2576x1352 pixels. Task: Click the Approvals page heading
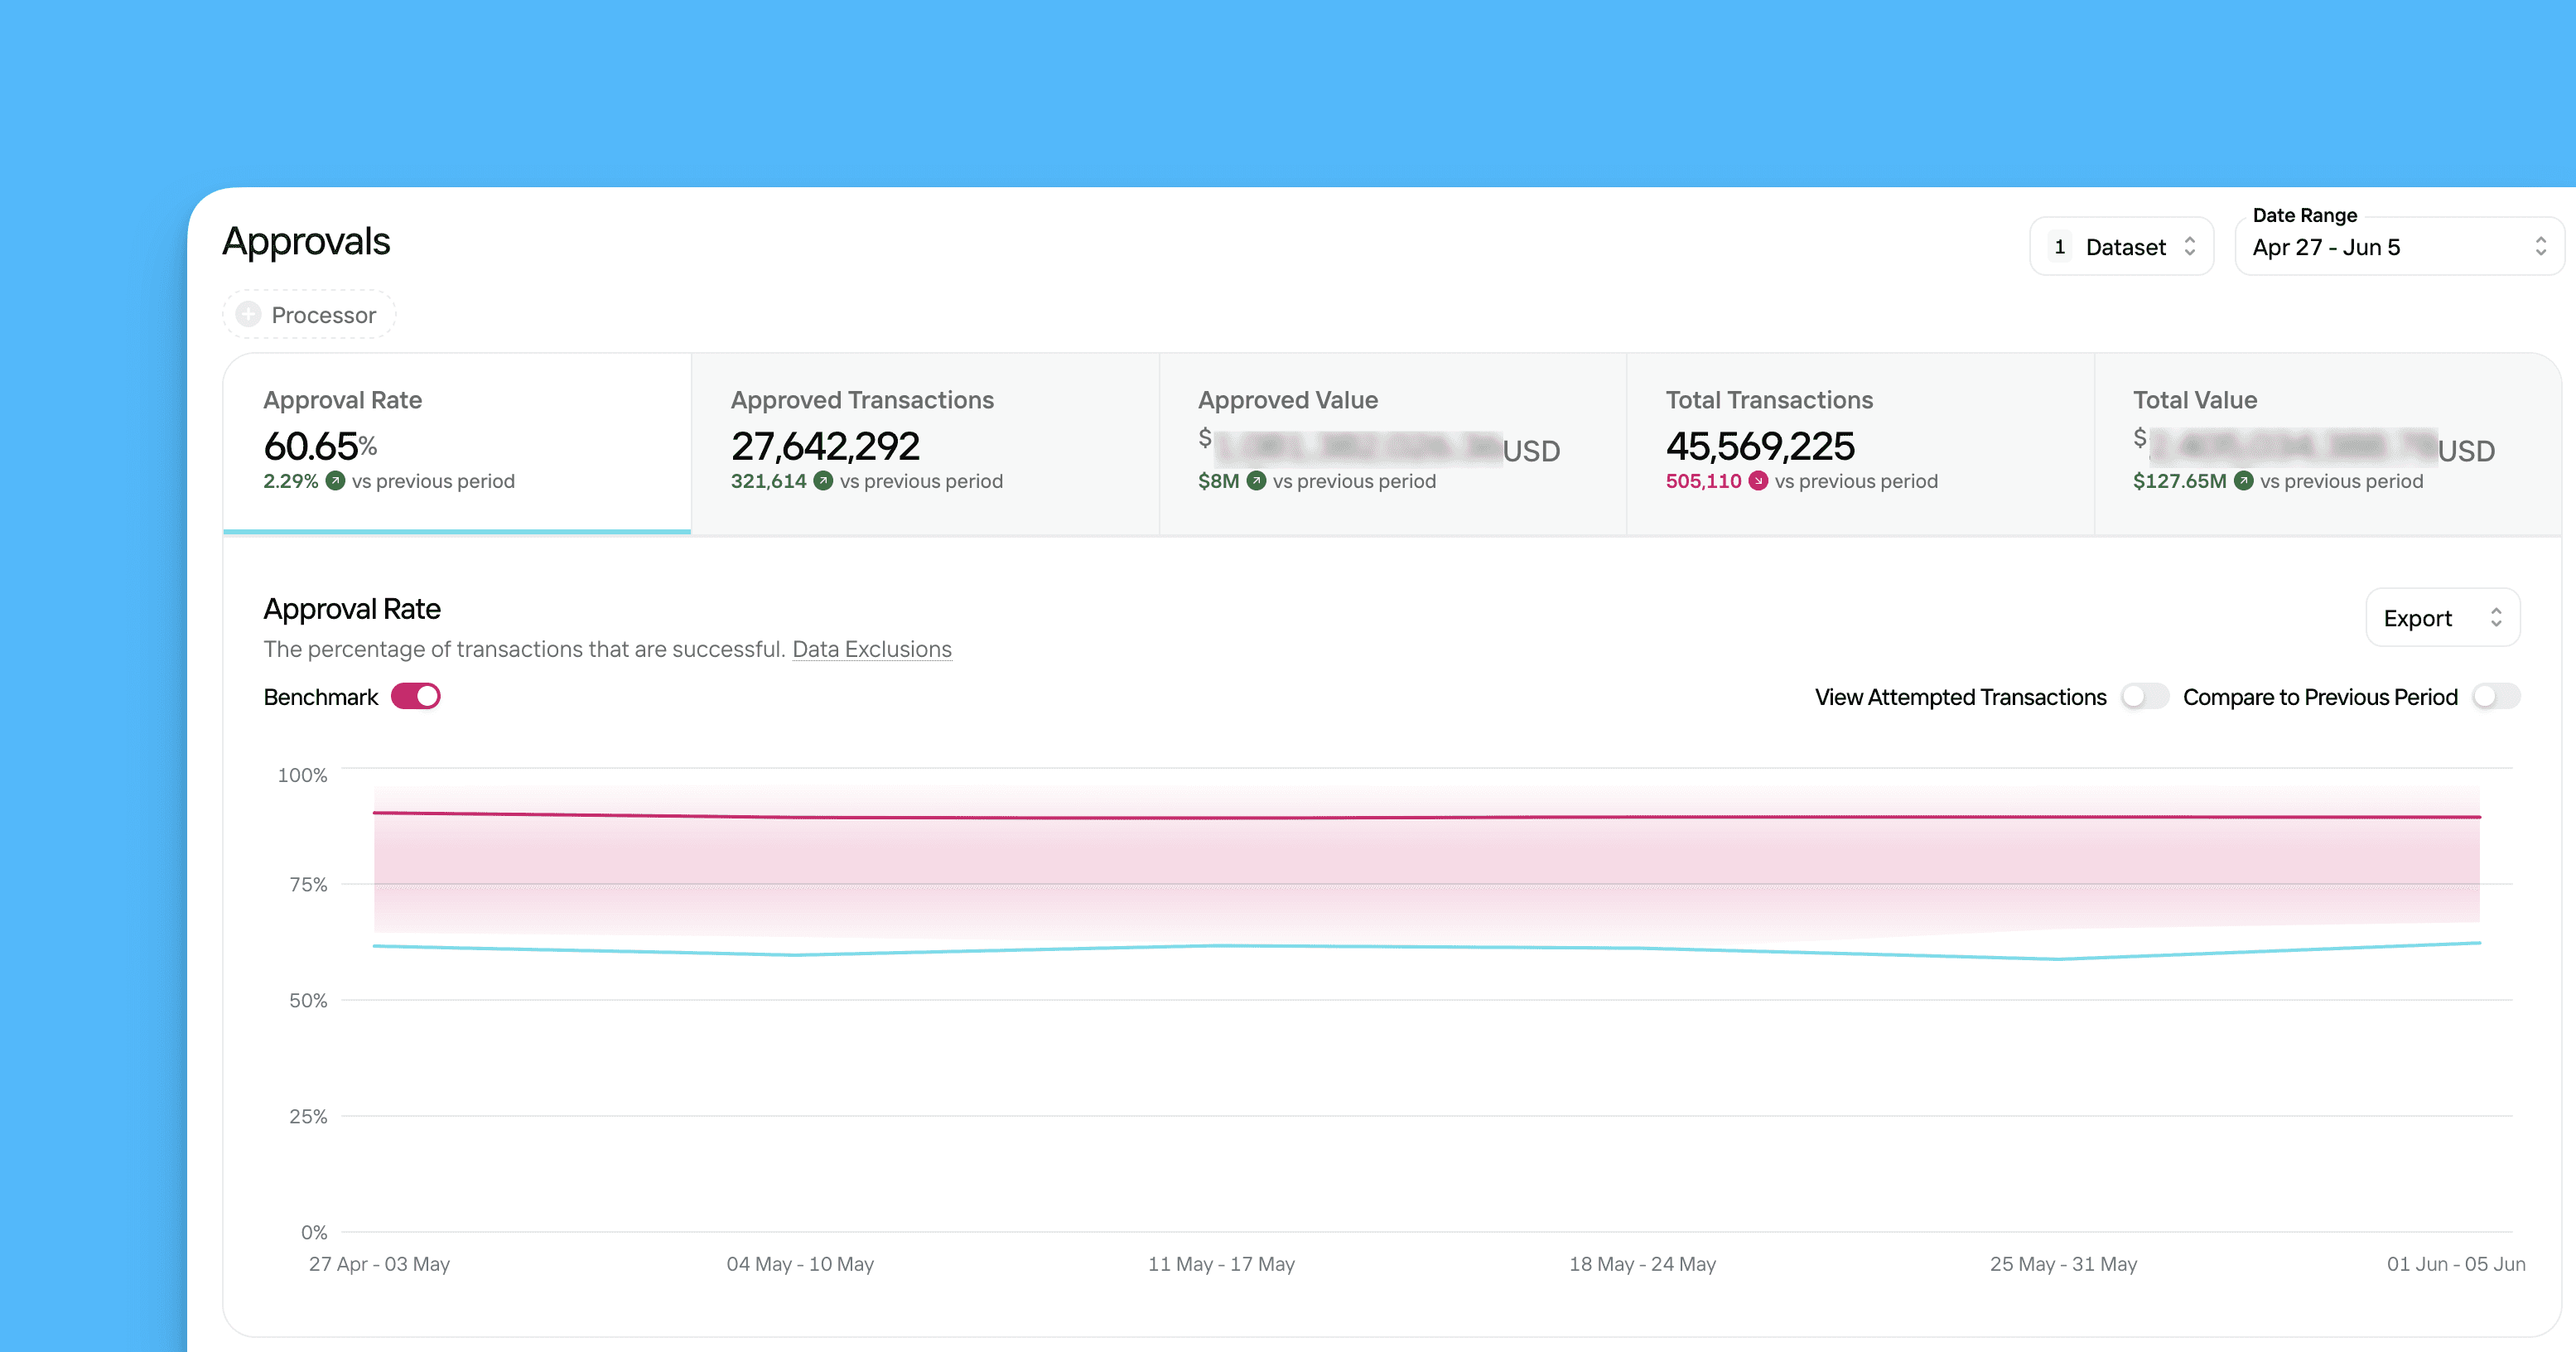pyautogui.click(x=306, y=242)
